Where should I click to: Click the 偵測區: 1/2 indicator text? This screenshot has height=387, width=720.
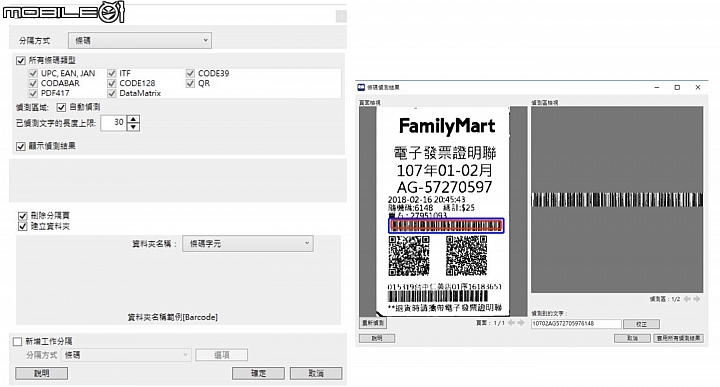(665, 299)
